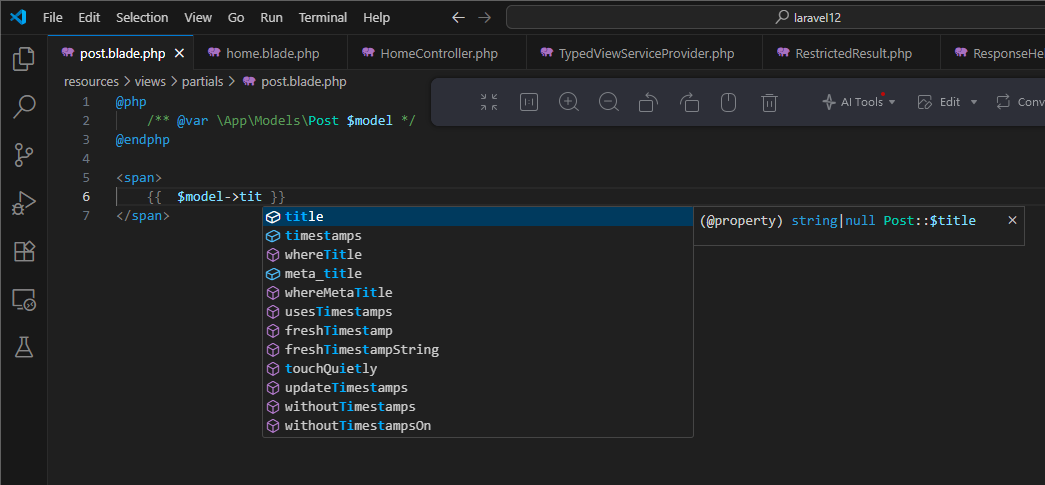
Task: Open the Search view in activity bar
Action: point(24,107)
